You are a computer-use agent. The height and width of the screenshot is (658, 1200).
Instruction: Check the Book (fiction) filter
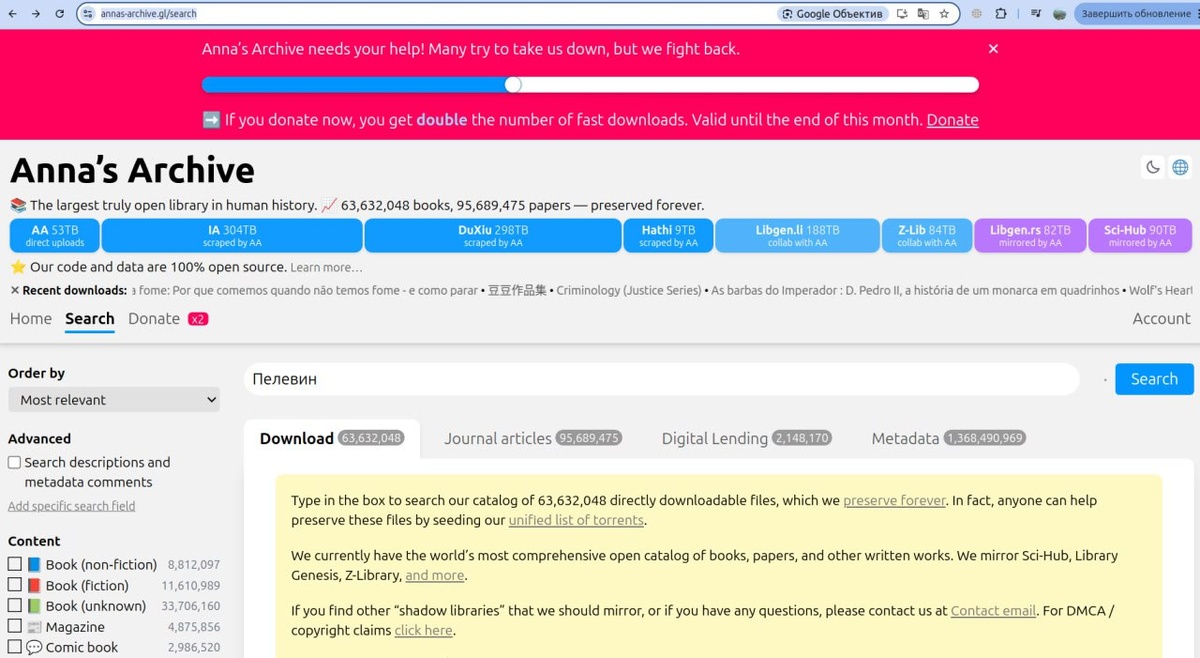click(14, 585)
